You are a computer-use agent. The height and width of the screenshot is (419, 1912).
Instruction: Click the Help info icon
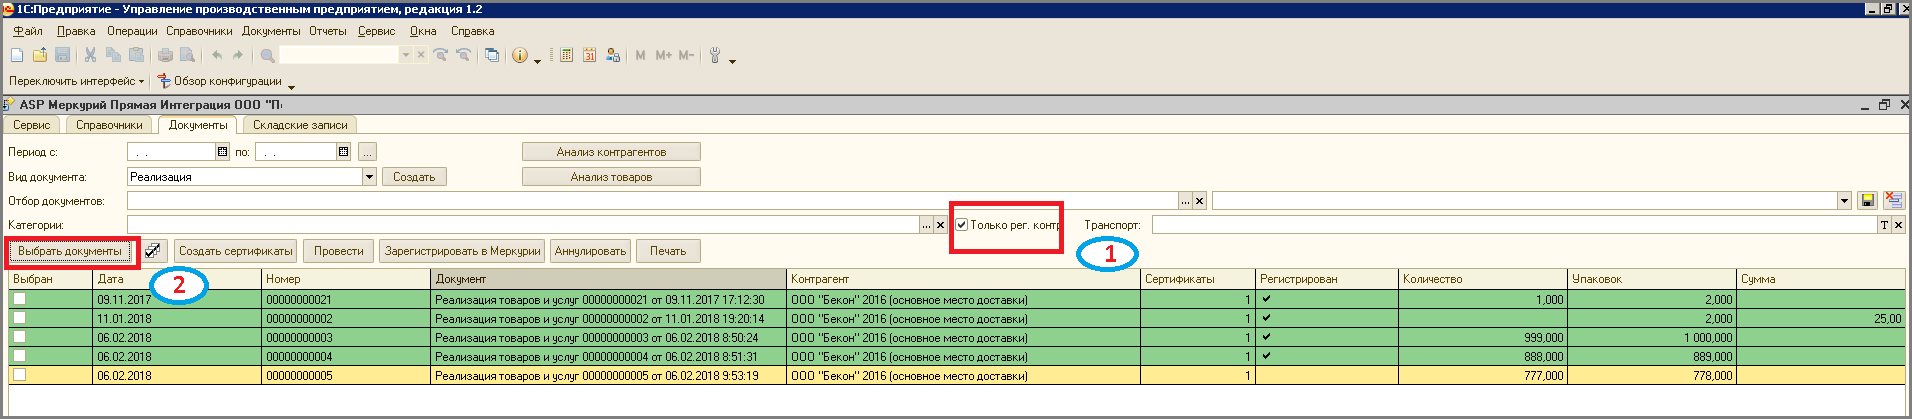pos(520,55)
